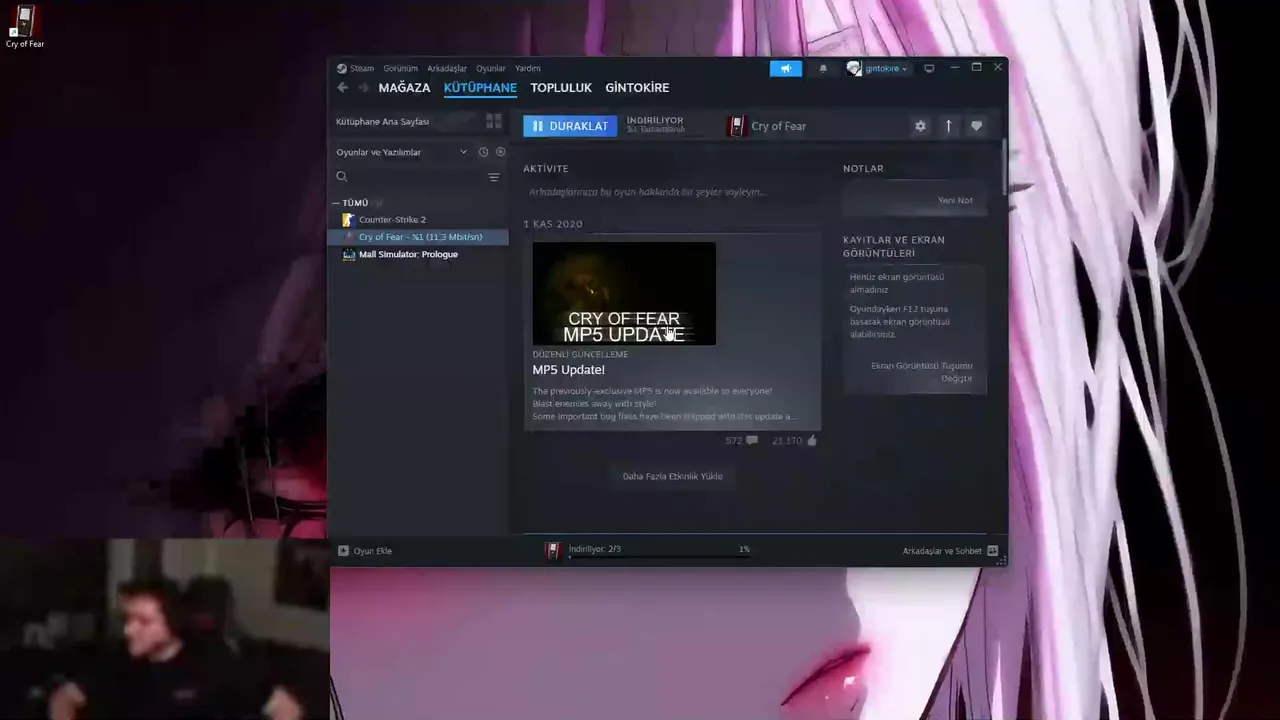Click the Cry of Fear header title
1280x720 pixels.
(x=778, y=126)
